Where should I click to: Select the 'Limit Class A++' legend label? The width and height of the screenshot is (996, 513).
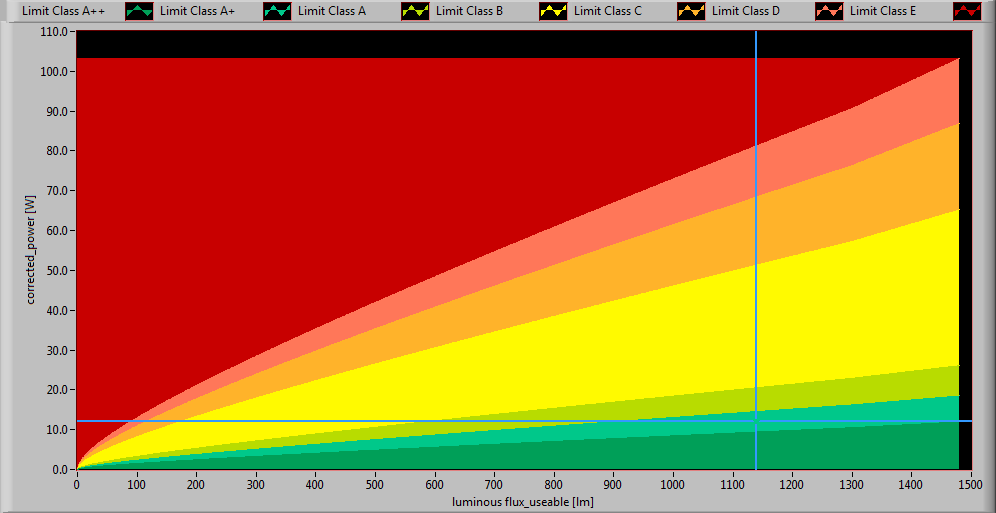tap(64, 11)
